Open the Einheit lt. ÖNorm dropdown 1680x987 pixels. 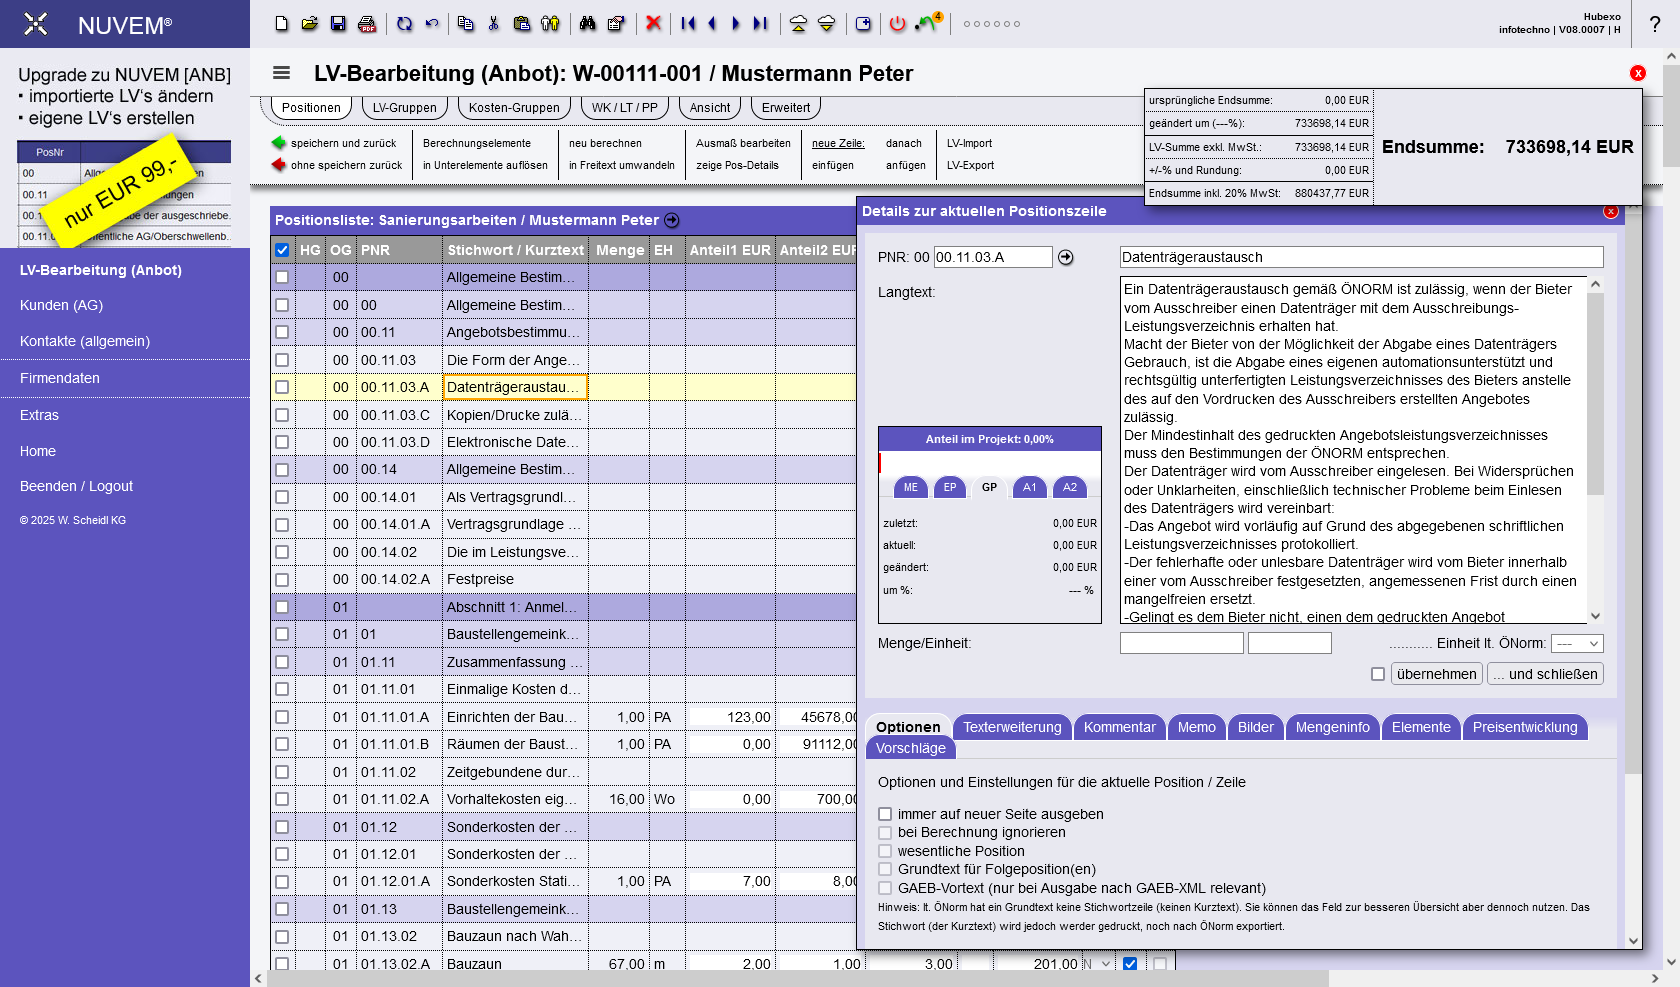pyautogui.click(x=1578, y=644)
